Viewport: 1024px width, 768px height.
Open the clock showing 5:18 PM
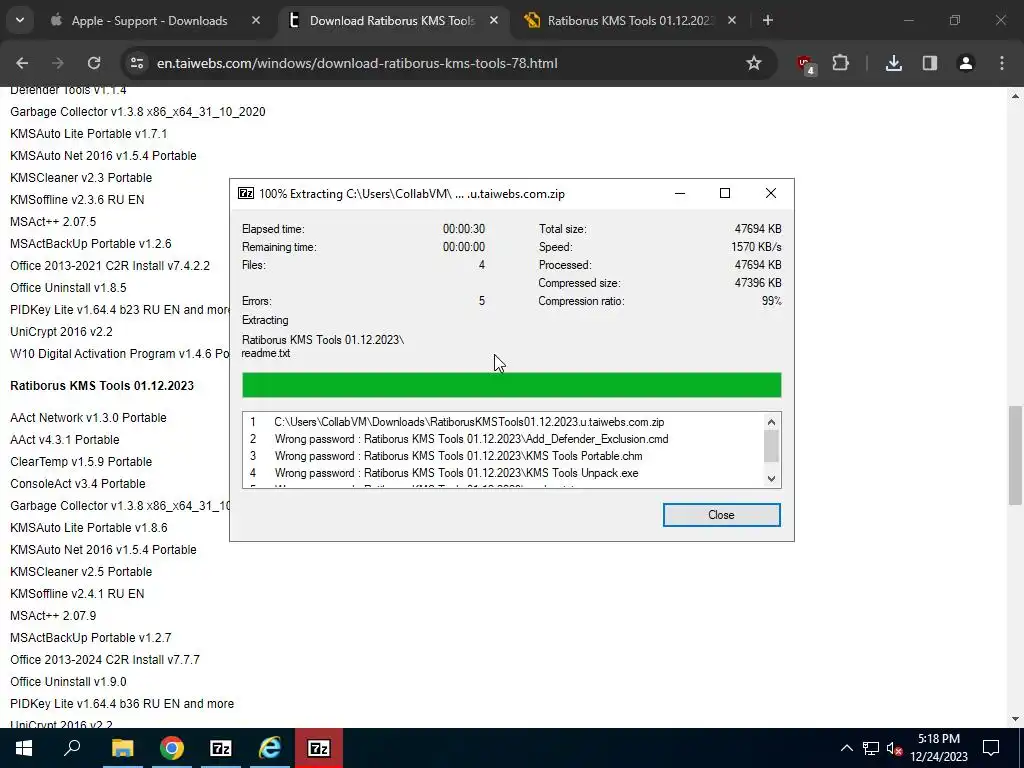coord(939,748)
